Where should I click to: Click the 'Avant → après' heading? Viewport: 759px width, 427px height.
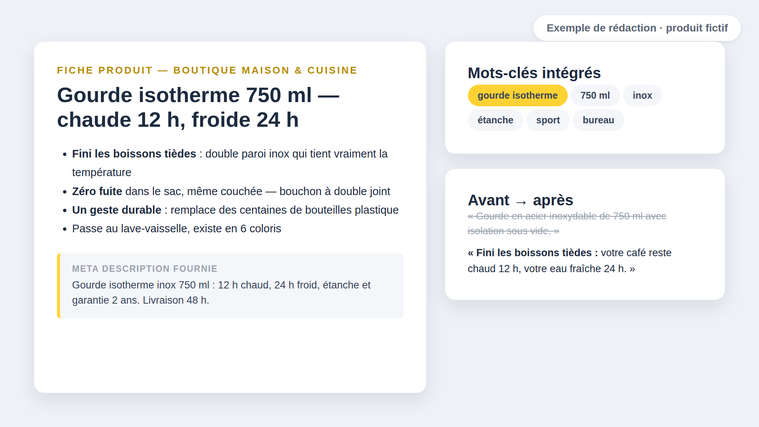click(x=520, y=200)
